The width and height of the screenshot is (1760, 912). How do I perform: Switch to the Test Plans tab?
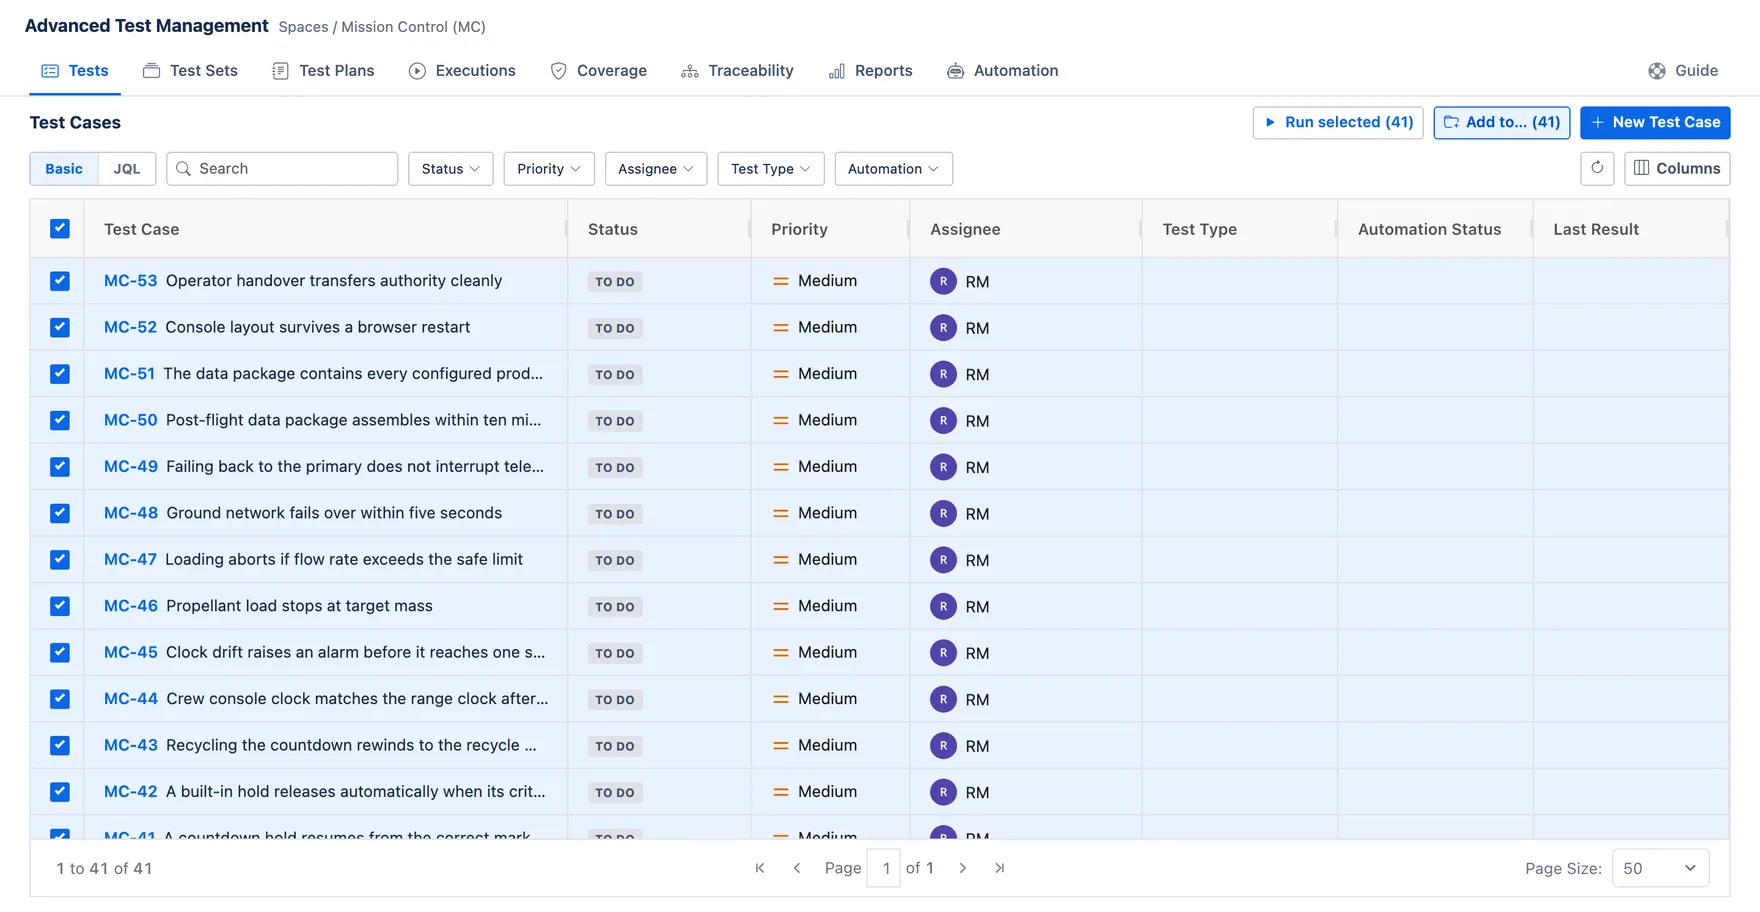point(323,71)
